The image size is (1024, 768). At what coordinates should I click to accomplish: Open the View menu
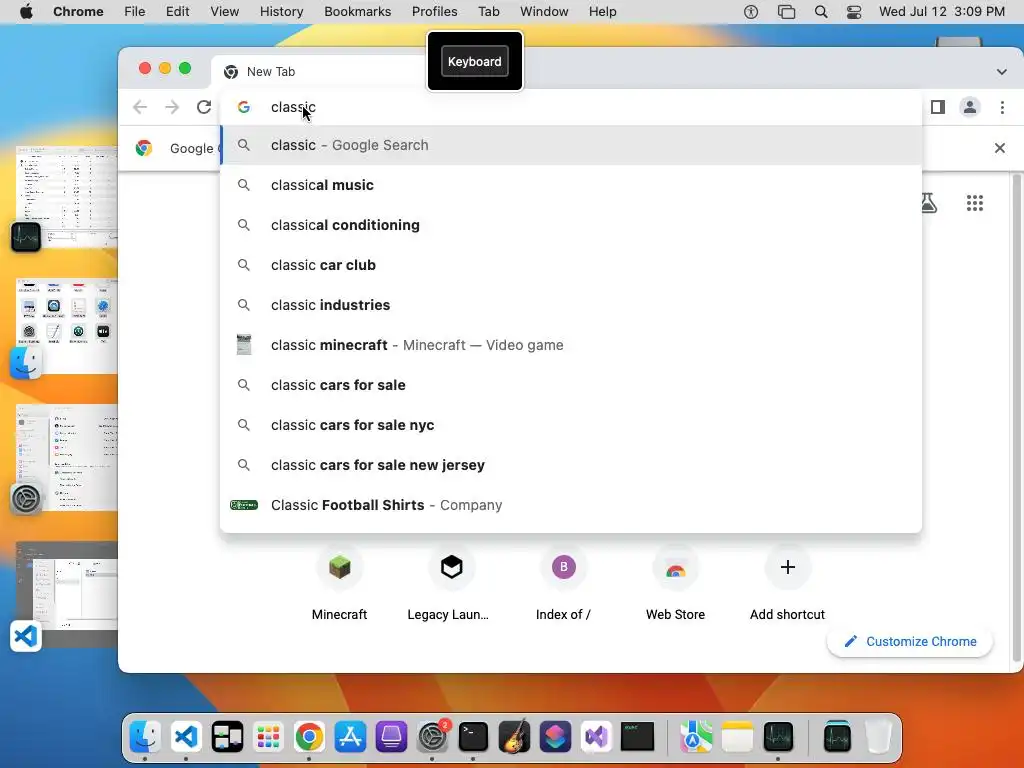coord(225,12)
